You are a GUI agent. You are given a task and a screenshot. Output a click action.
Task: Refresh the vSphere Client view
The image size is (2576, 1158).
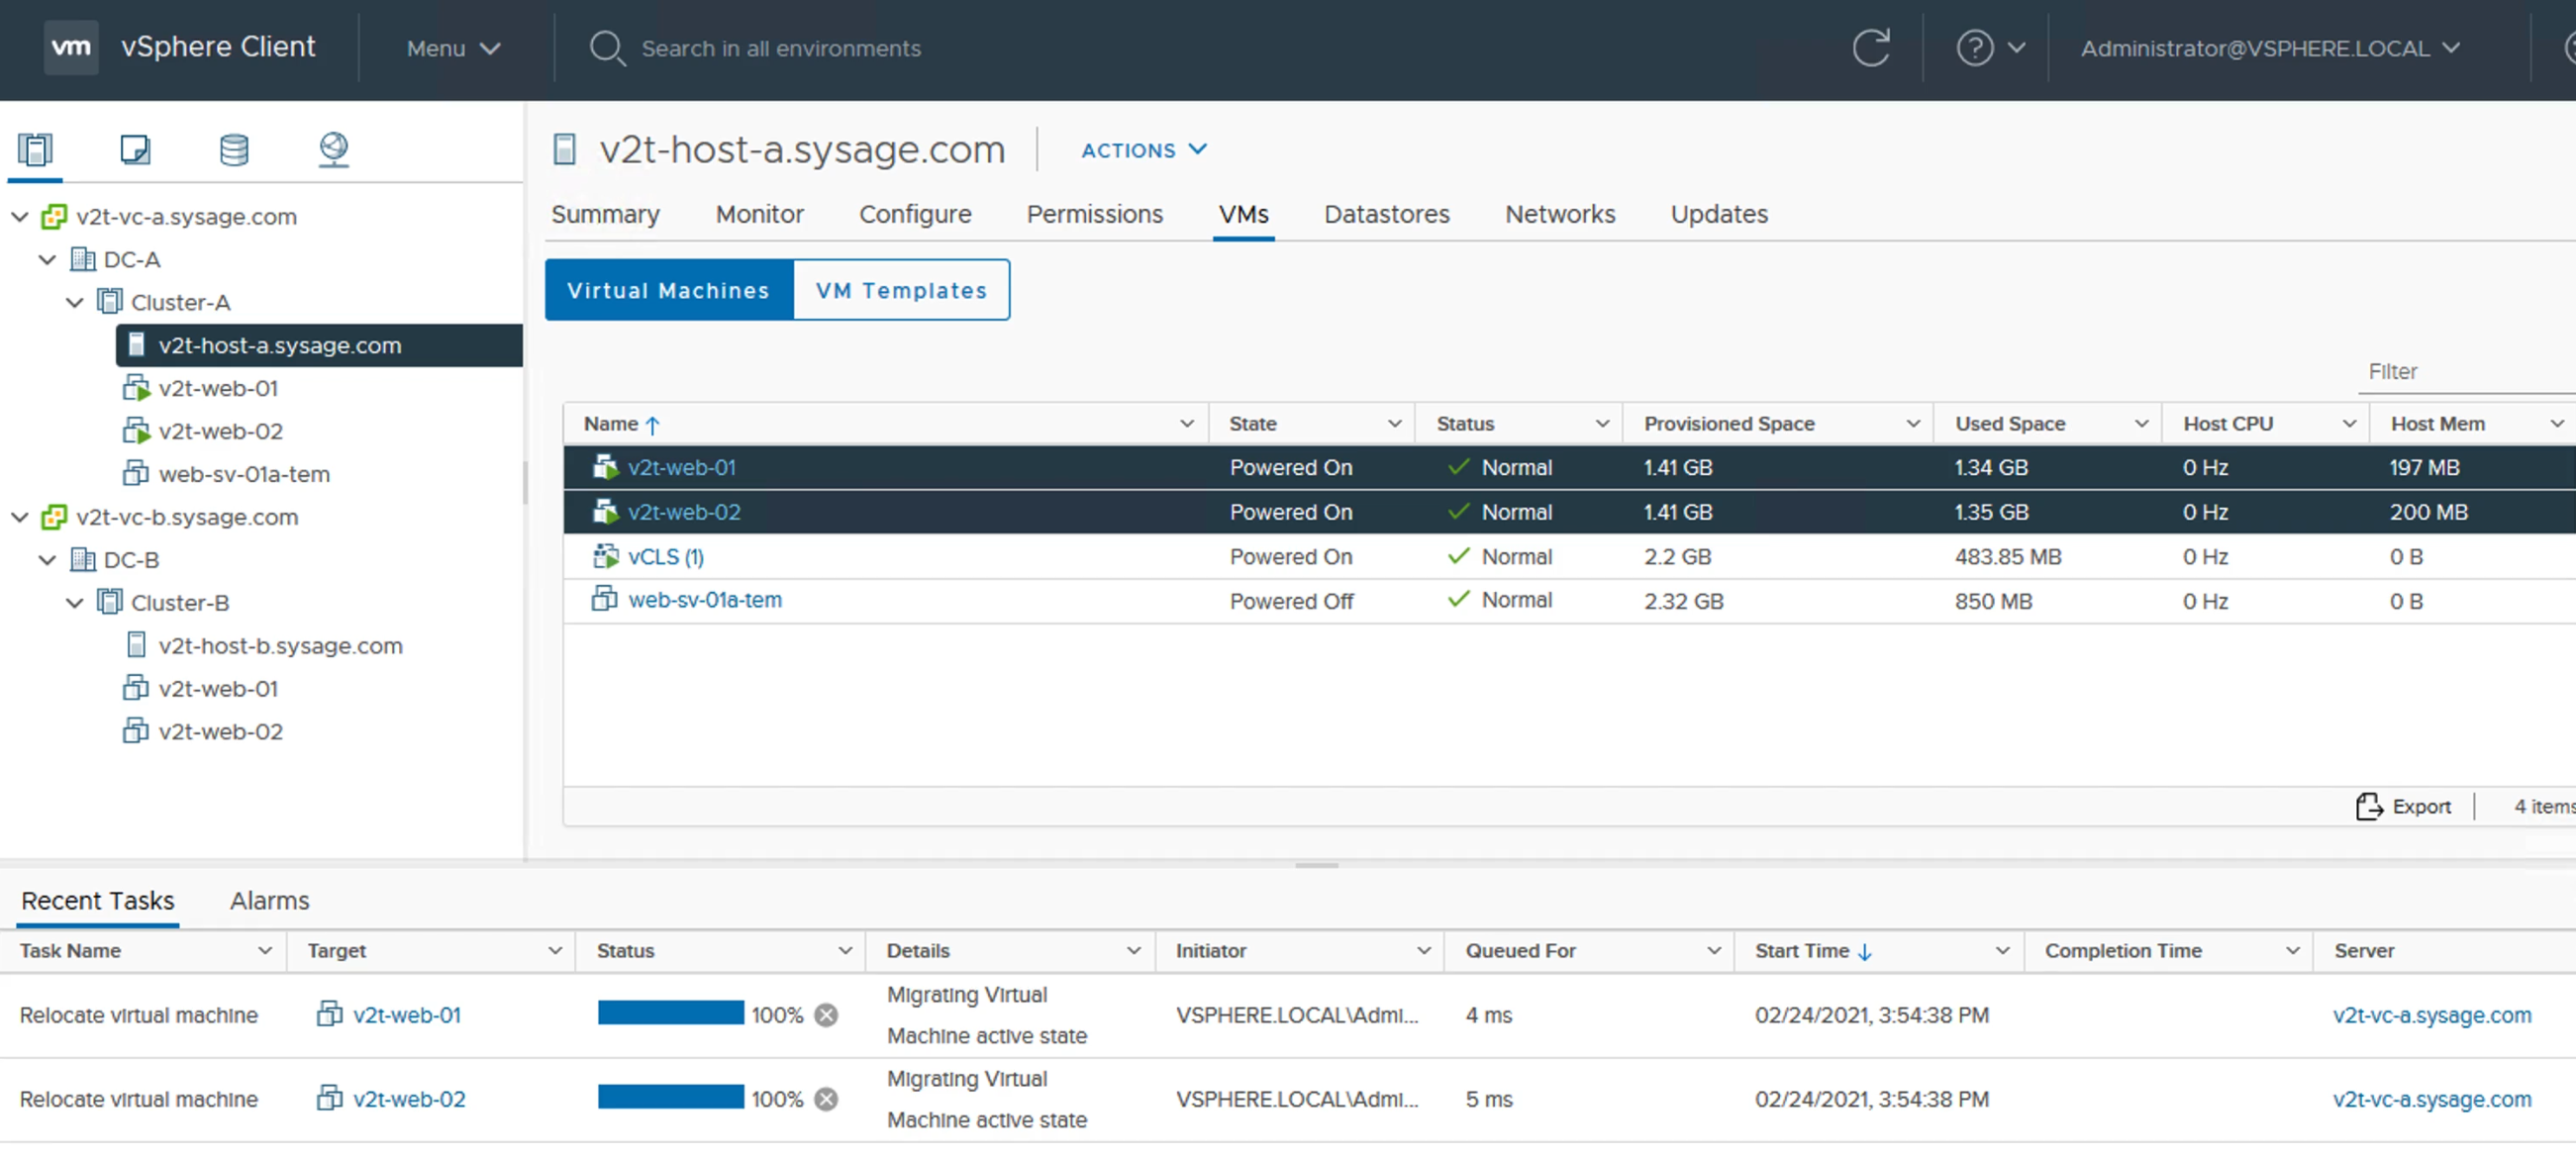pos(1870,48)
